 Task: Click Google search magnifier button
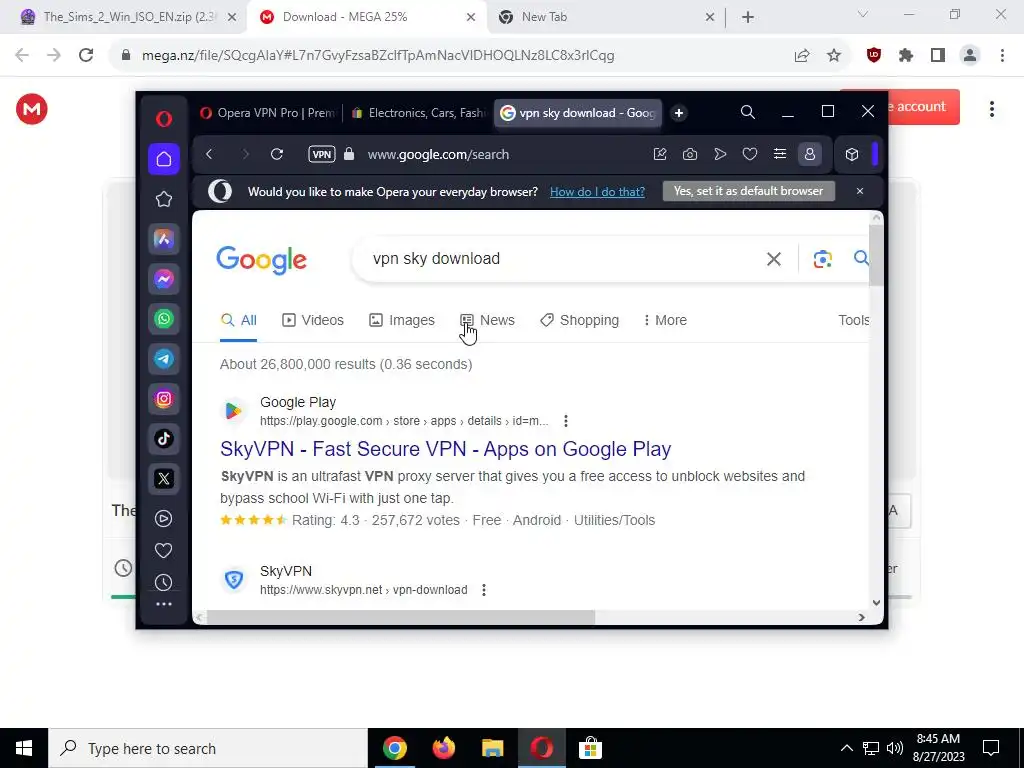pos(861,258)
